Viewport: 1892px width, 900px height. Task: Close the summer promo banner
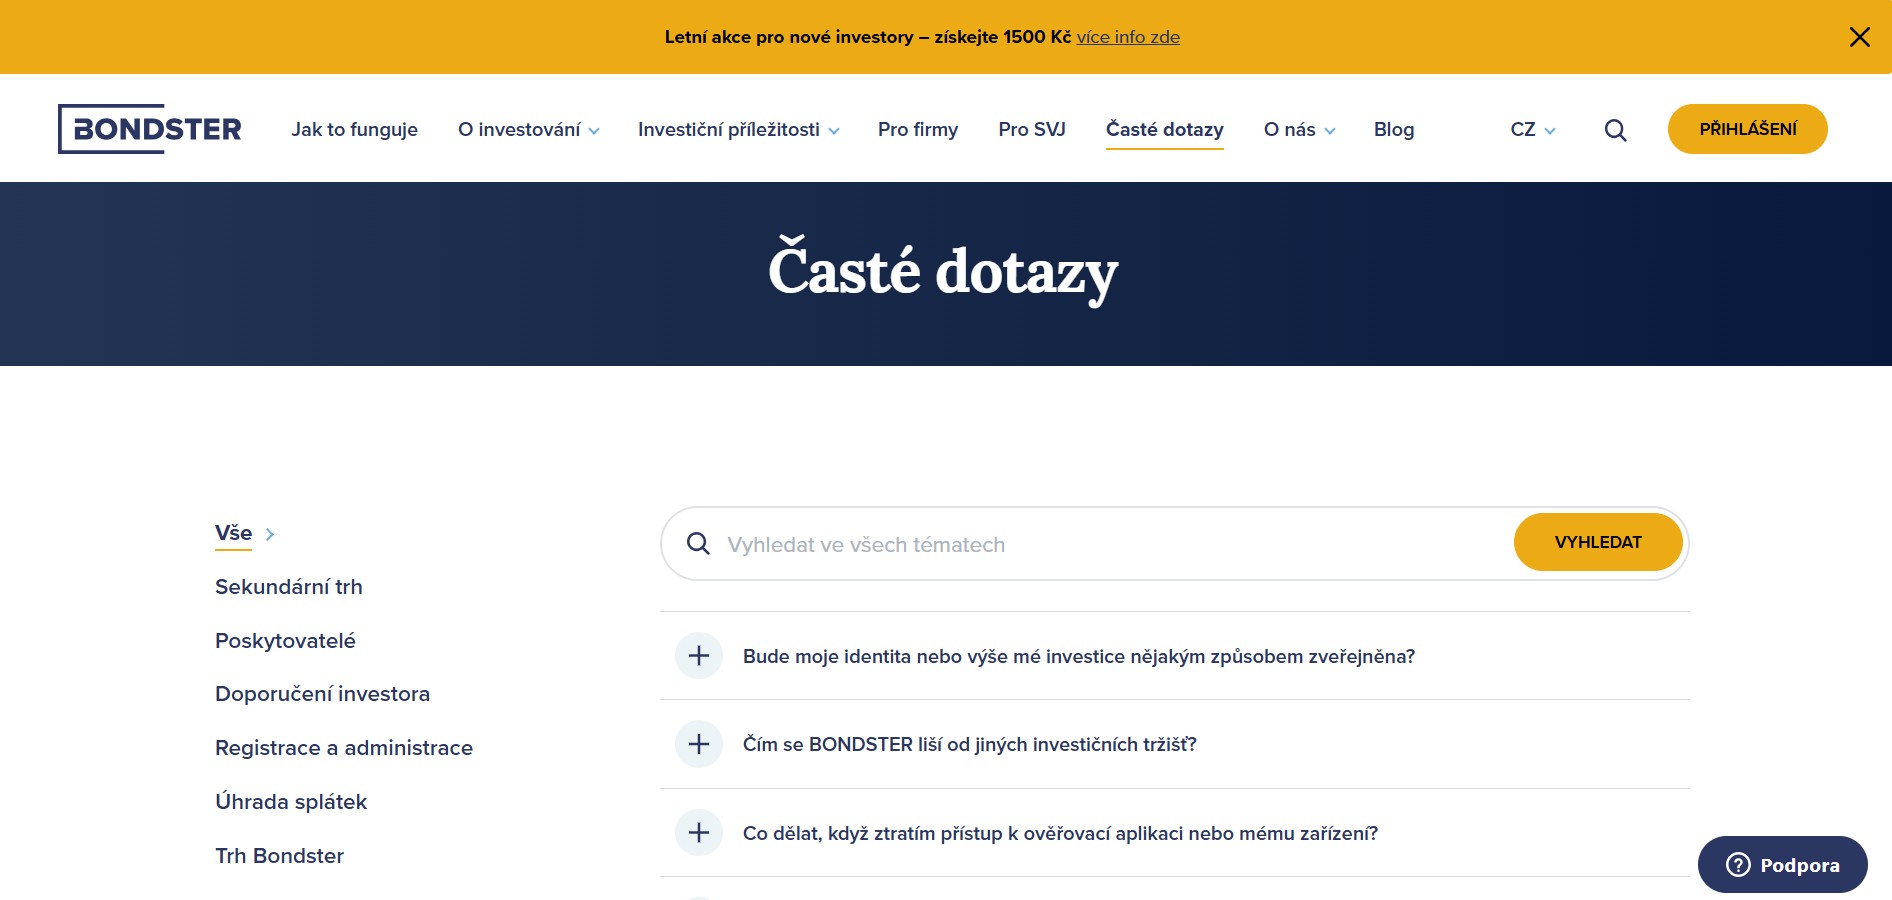pyautogui.click(x=1859, y=37)
